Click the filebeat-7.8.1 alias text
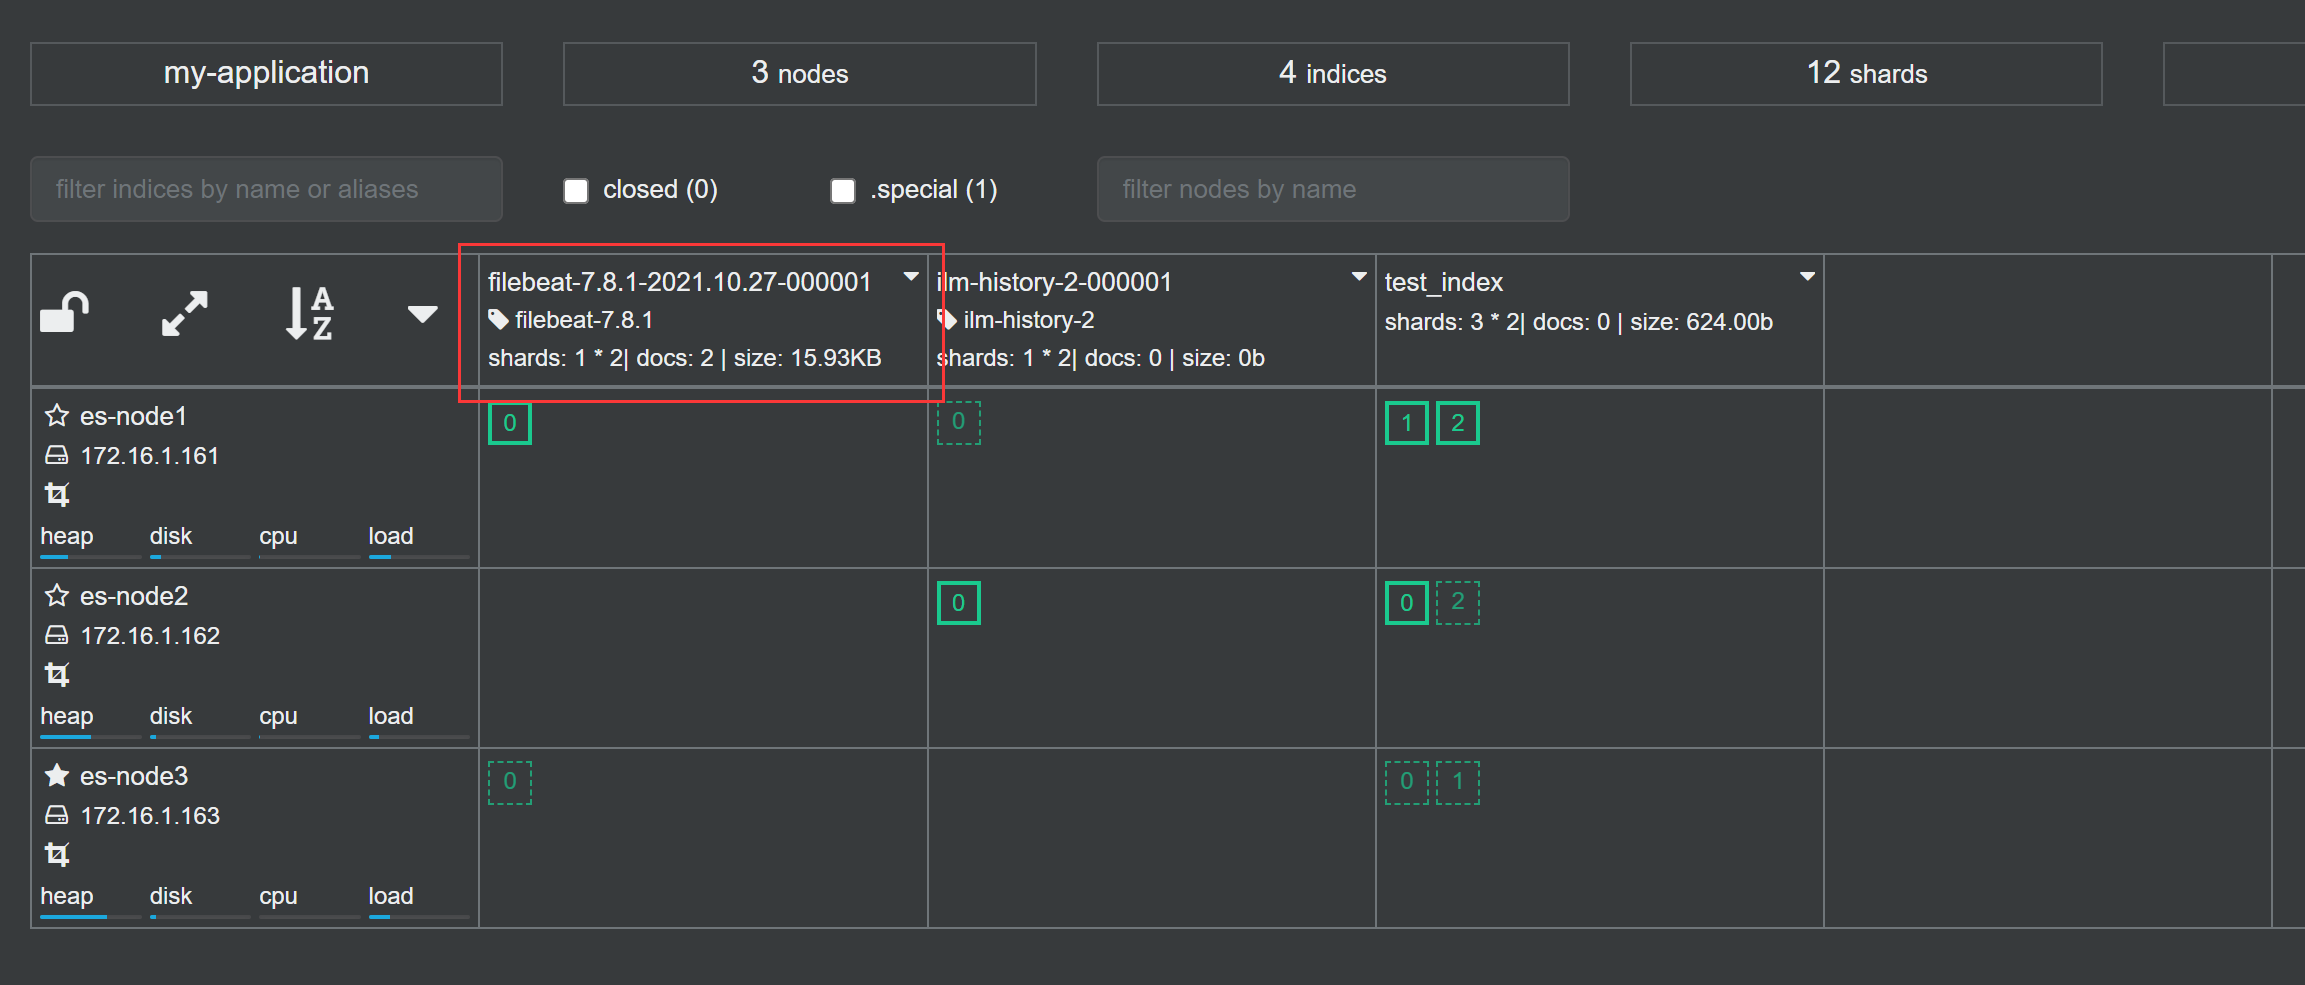Screen dimensions: 2305x985 coord(584,320)
